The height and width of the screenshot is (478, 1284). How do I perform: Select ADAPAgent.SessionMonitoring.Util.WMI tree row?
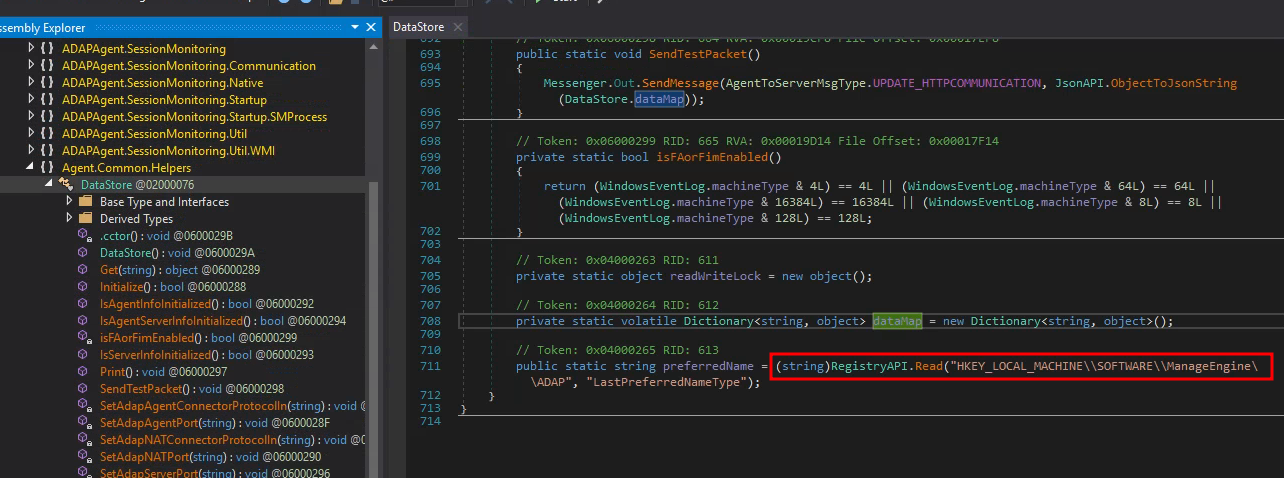tap(168, 150)
